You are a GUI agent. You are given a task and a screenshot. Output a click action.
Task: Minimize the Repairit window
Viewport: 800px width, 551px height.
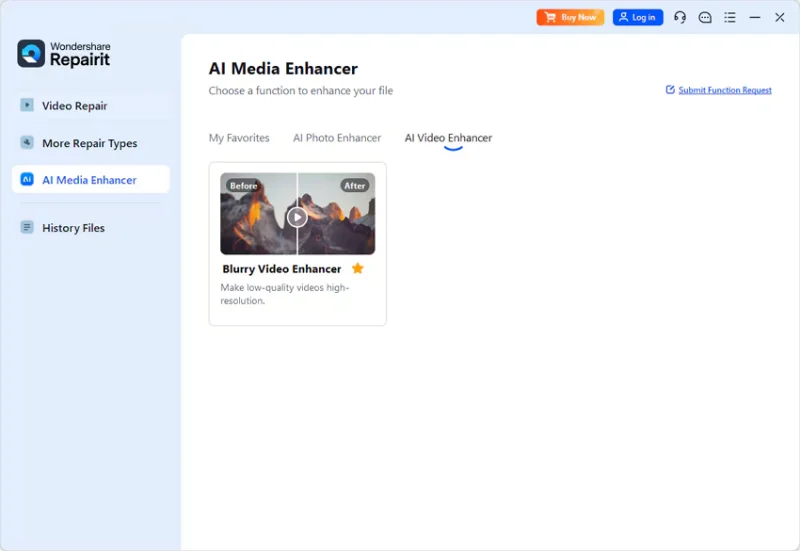click(x=755, y=17)
